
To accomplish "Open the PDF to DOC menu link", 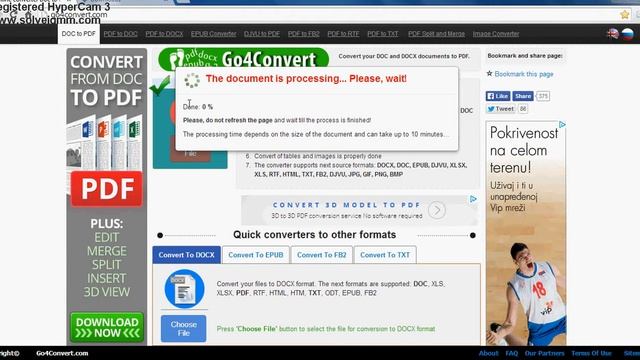I will [120, 34].
